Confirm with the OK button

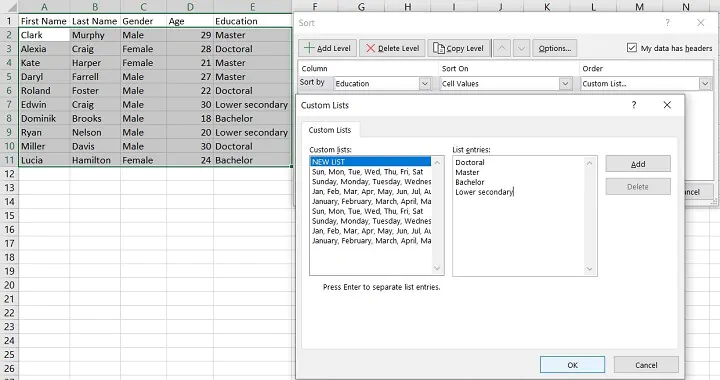click(572, 365)
